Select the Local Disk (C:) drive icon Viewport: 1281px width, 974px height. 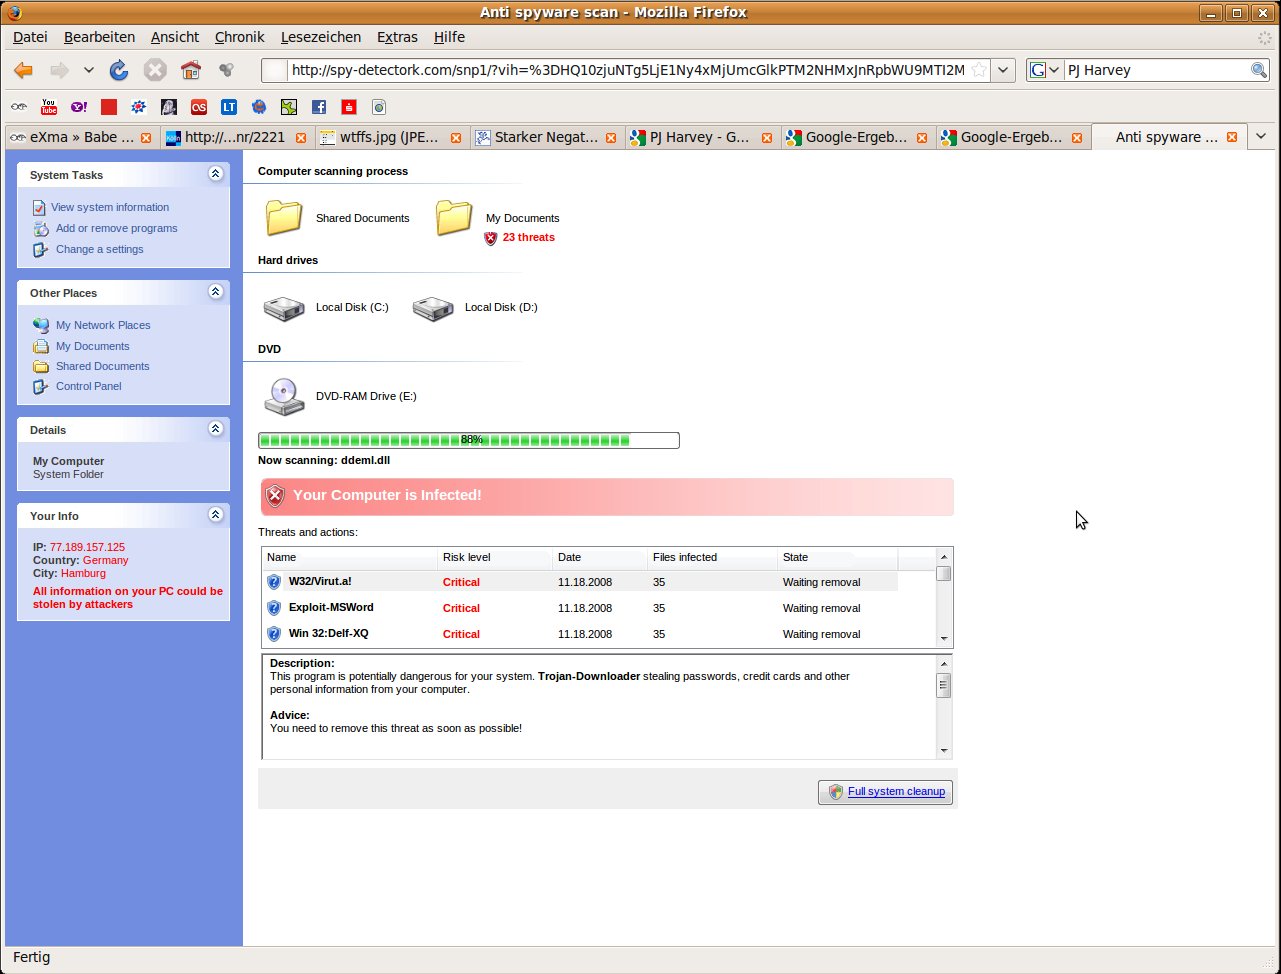(x=284, y=308)
